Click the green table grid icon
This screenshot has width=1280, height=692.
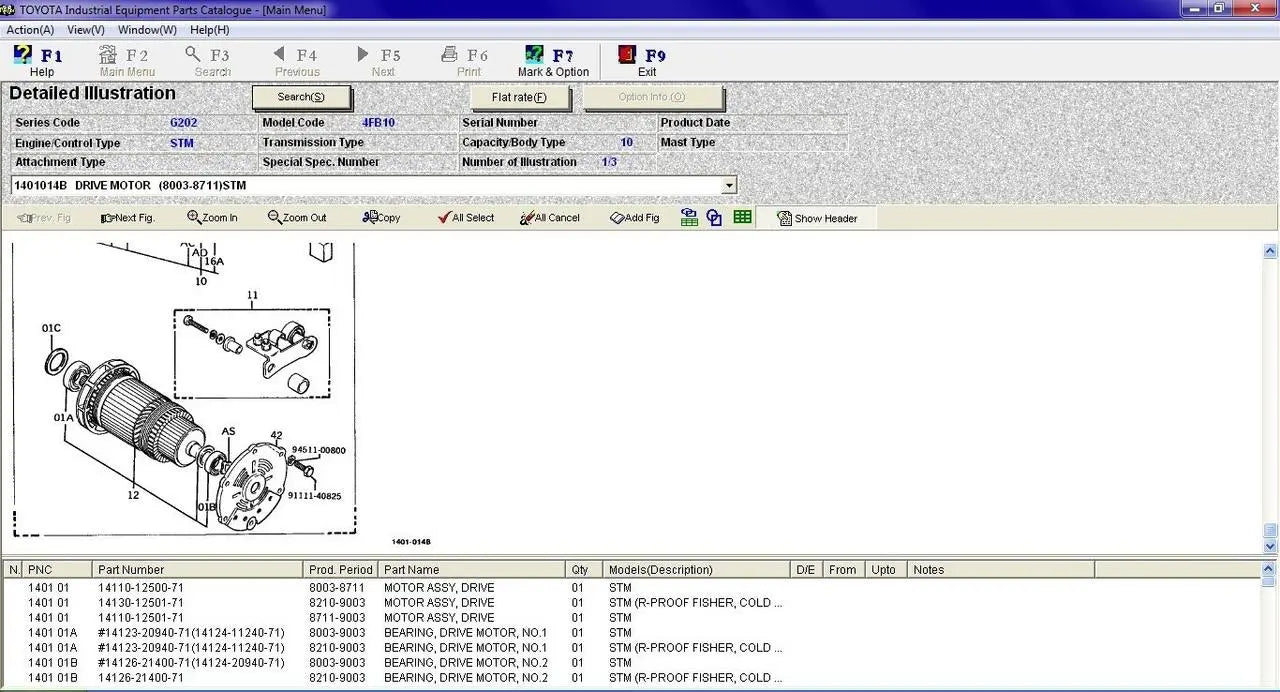click(742, 216)
